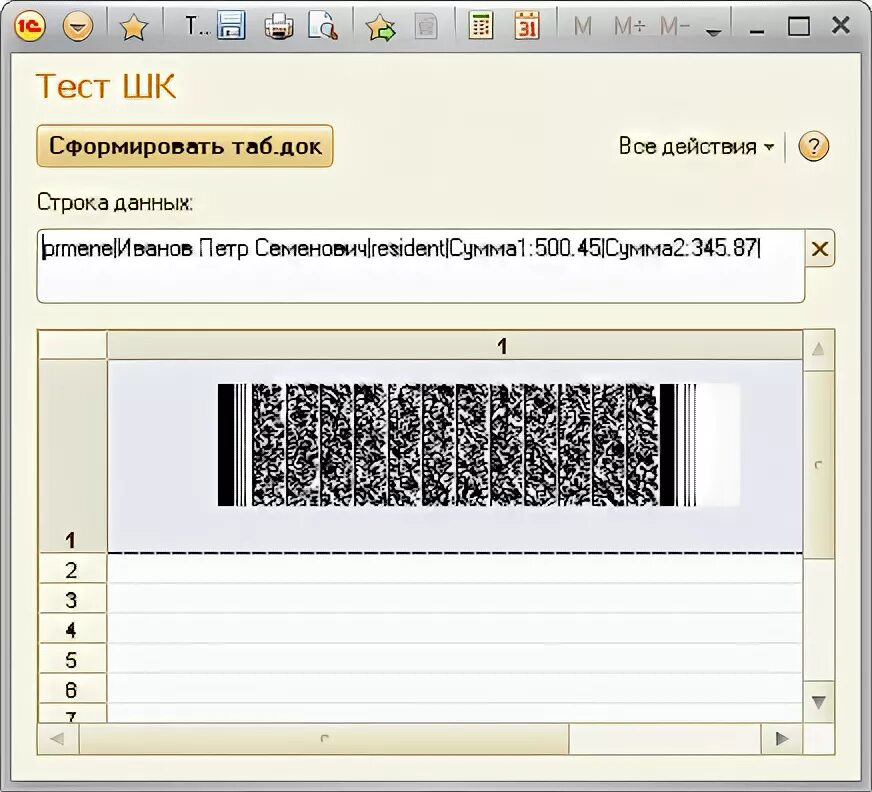Click the greyed-out document copy icon
Image resolution: width=872 pixels, height=792 pixels.
[x=426, y=26]
